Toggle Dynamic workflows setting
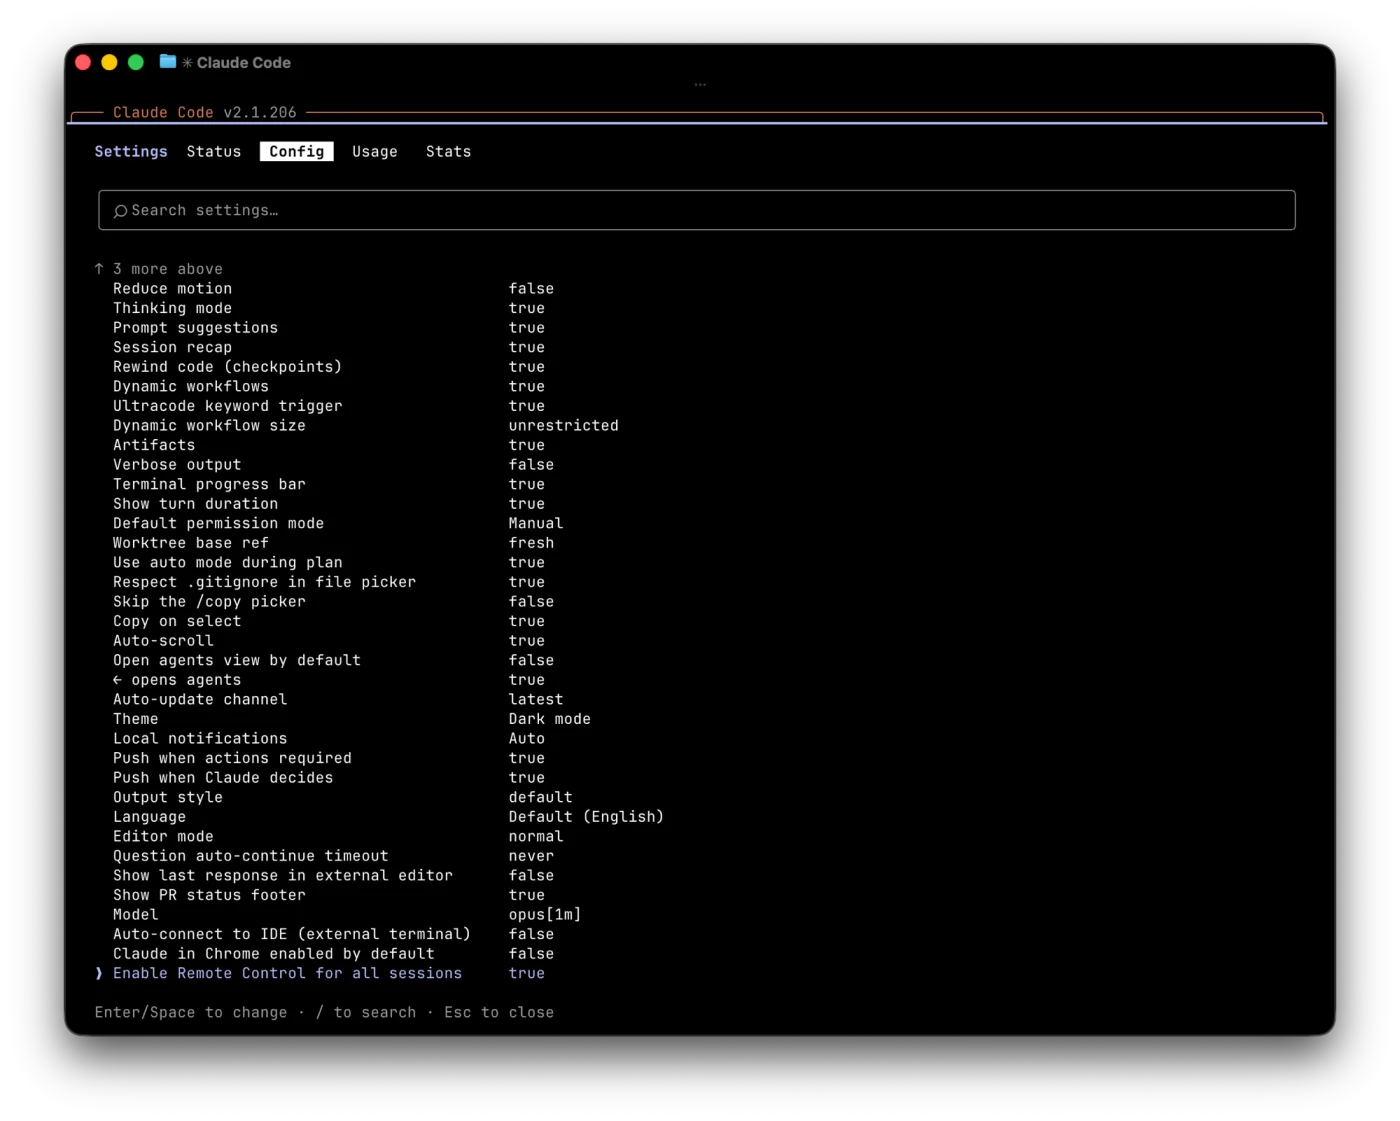Viewport: 1400px width, 1121px height. [329, 386]
